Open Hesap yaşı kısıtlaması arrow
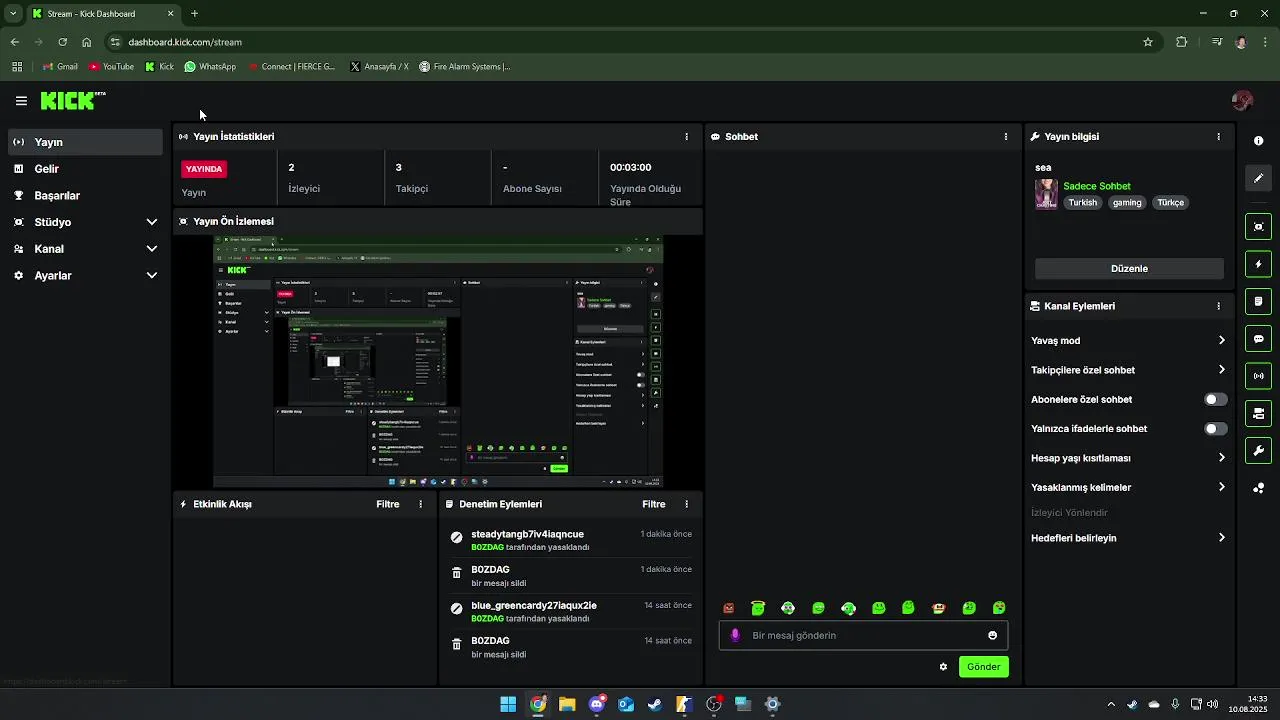The height and width of the screenshot is (720, 1280). [1221, 458]
